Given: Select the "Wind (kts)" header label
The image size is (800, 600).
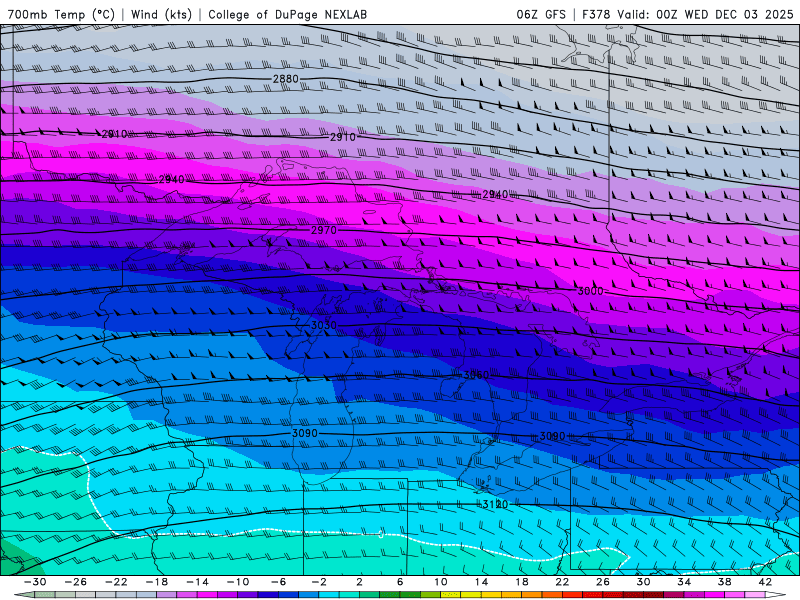Looking at the screenshot, I should click(x=161, y=14).
